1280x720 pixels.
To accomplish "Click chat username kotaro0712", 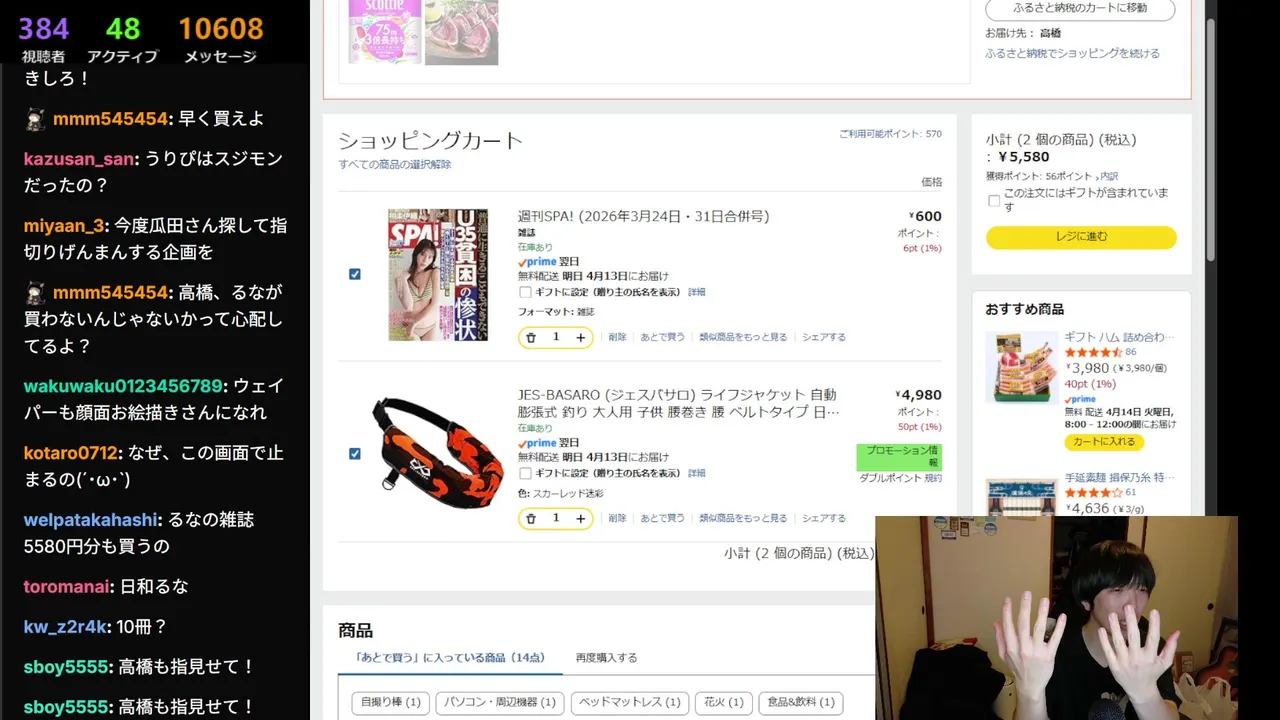I will pos(71,453).
